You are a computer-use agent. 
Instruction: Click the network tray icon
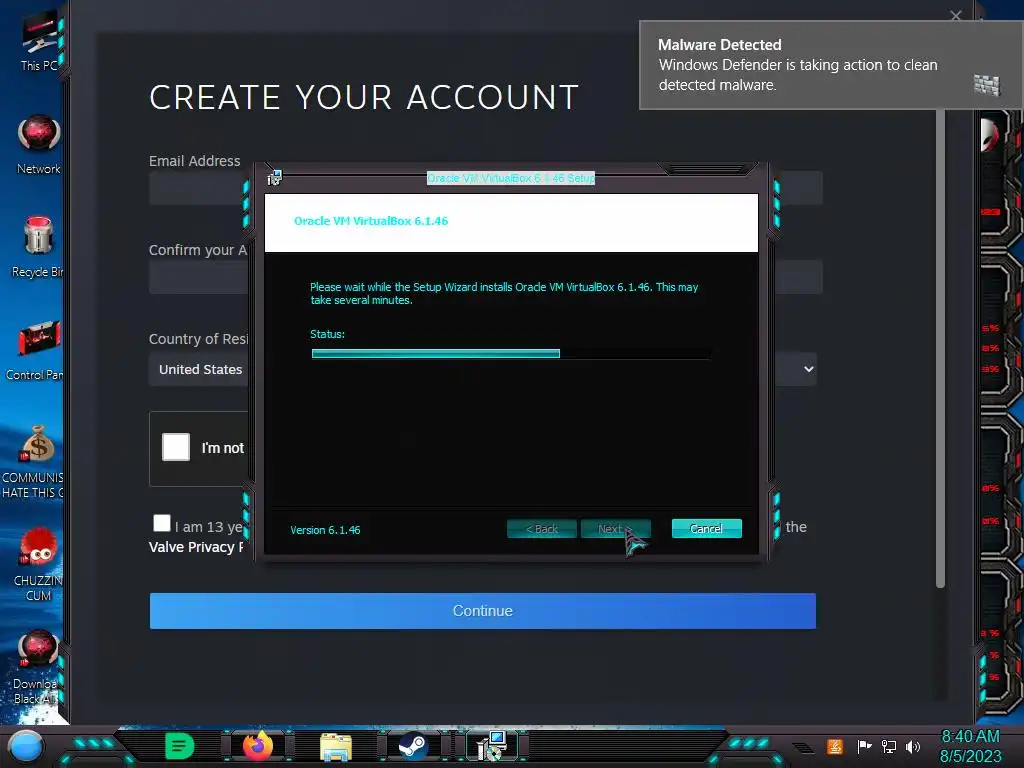pyautogui.click(x=888, y=746)
